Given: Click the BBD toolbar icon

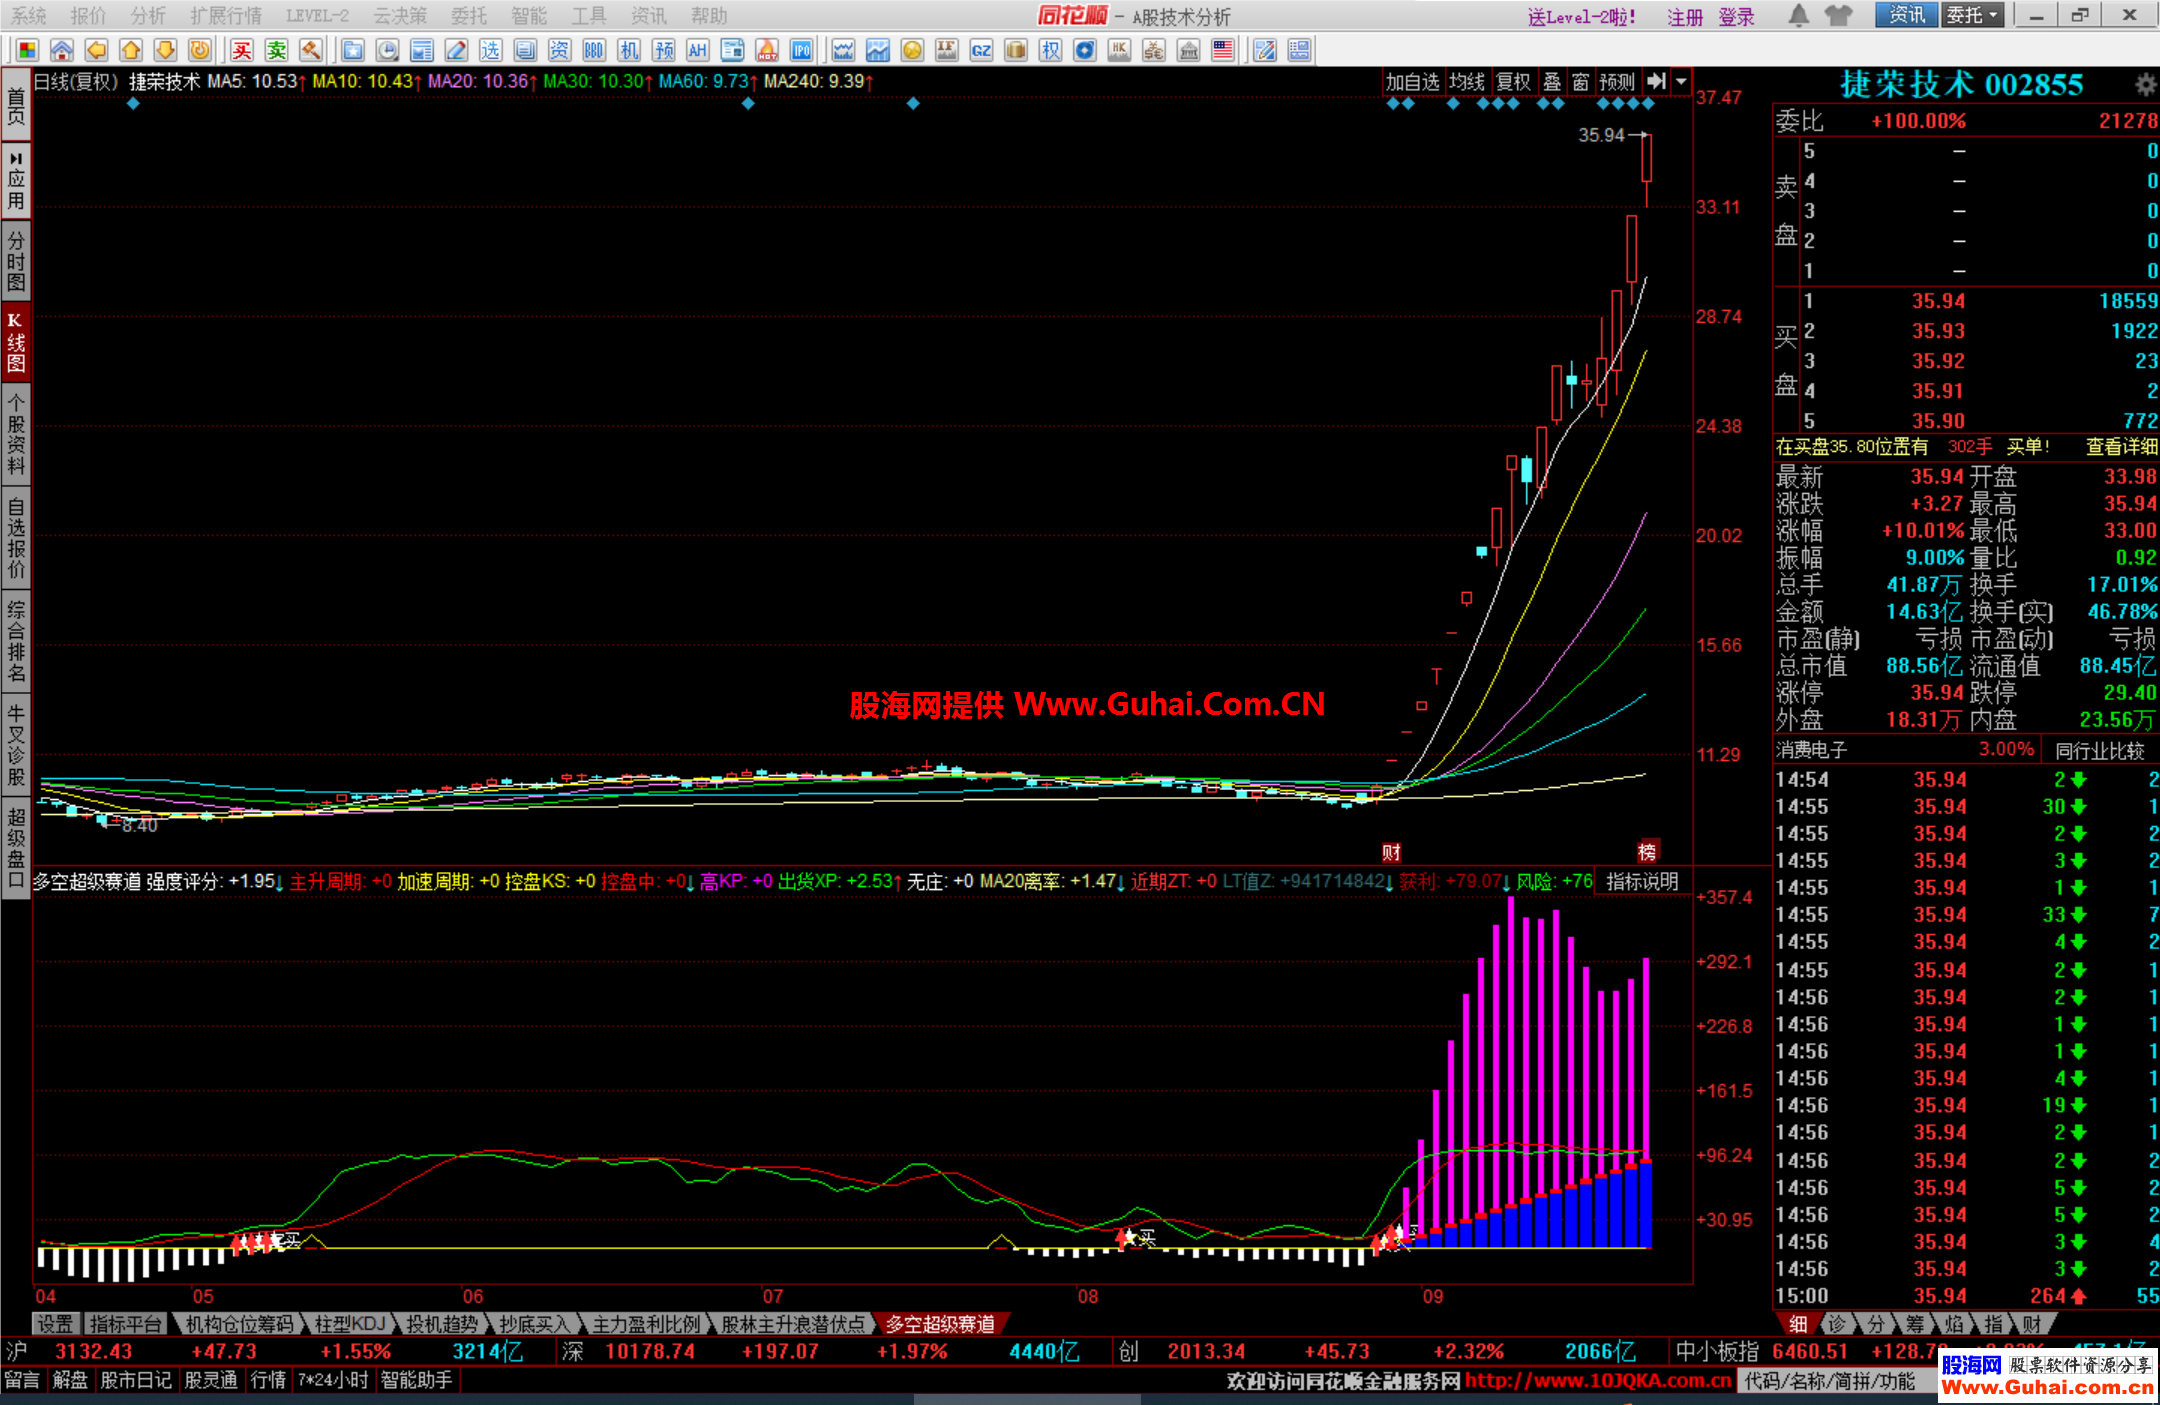Looking at the screenshot, I should click(x=594, y=50).
